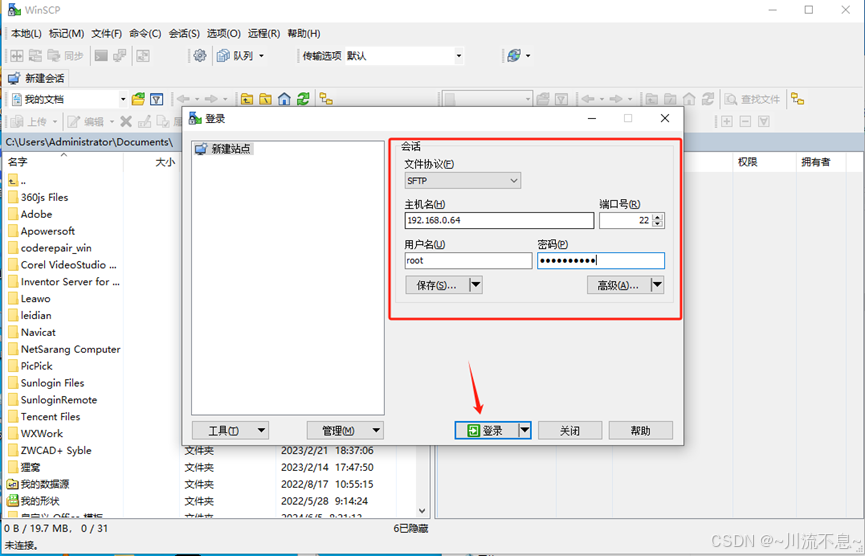Image resolution: width=865 pixels, height=556 pixels.
Task: Click the queue (队列) icon
Action: 223,55
